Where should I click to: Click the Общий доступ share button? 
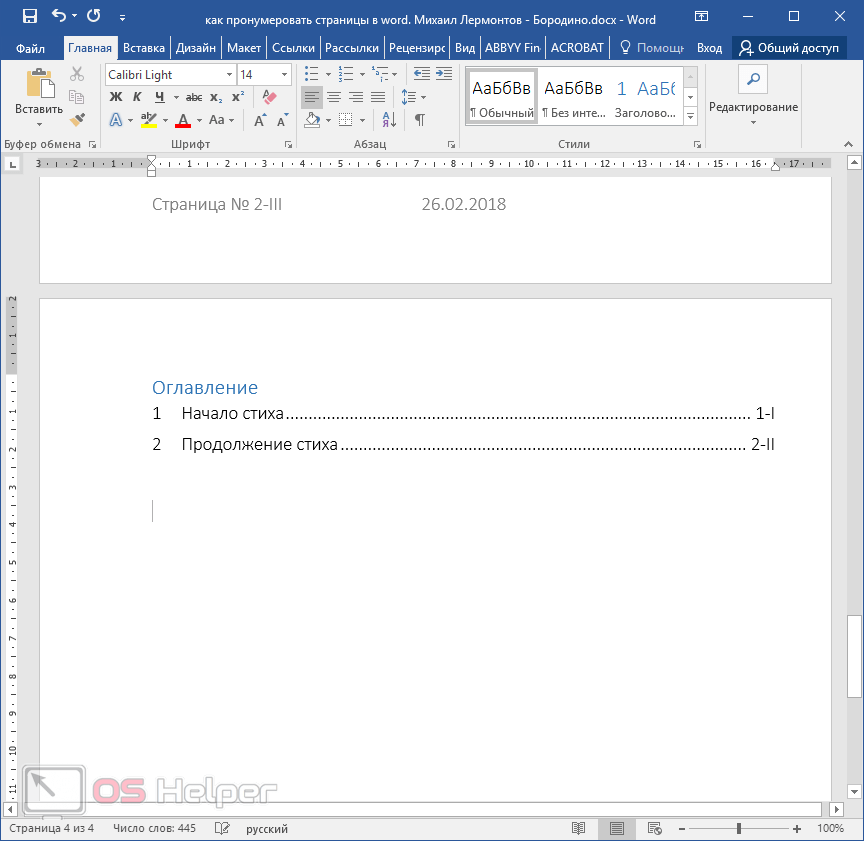[x=789, y=48]
